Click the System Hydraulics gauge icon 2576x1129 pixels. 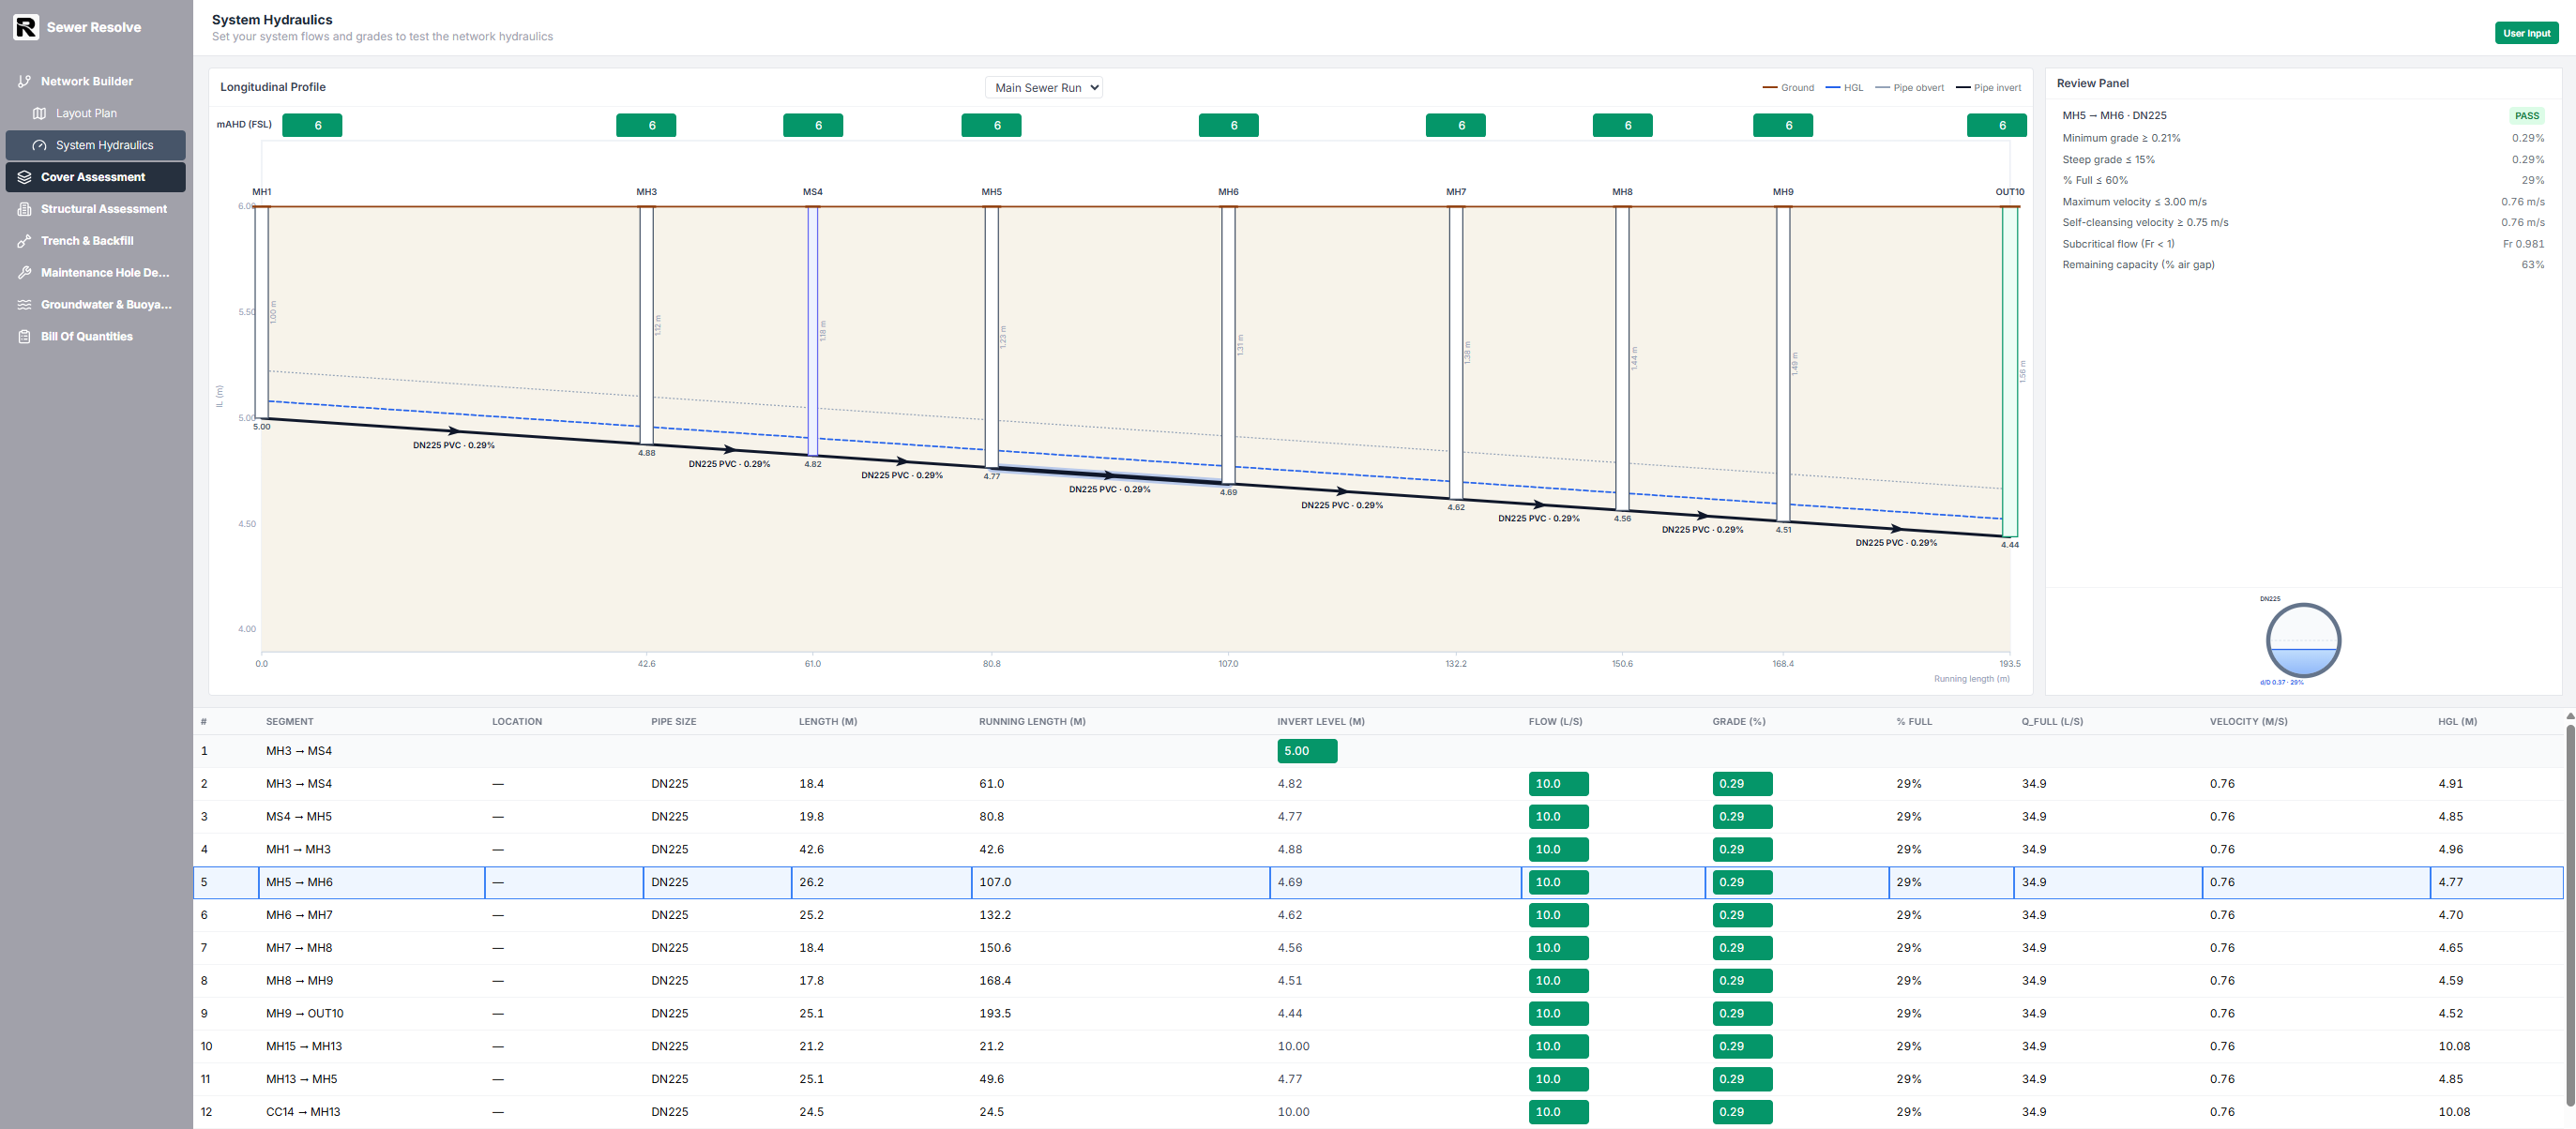[x=39, y=145]
